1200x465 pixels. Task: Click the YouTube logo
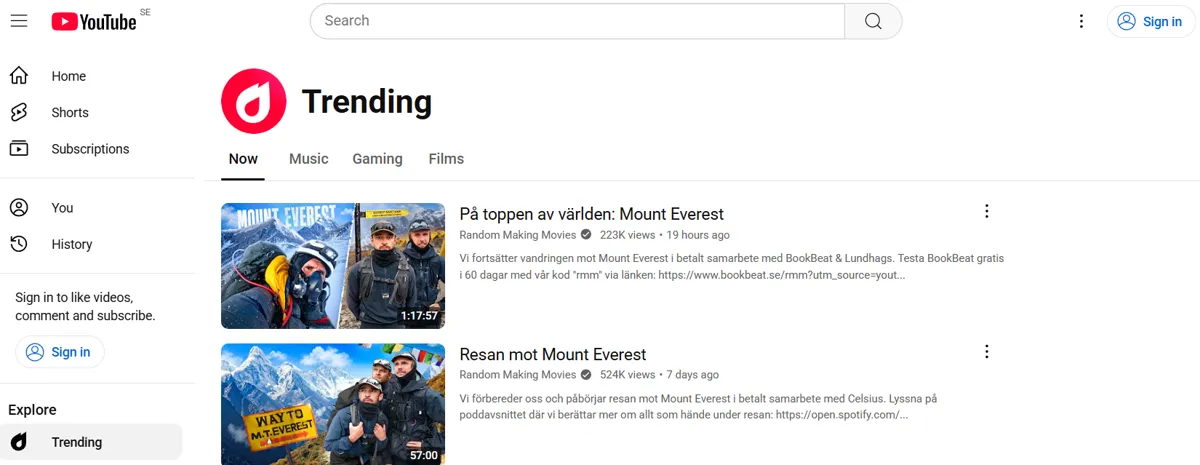click(x=94, y=21)
